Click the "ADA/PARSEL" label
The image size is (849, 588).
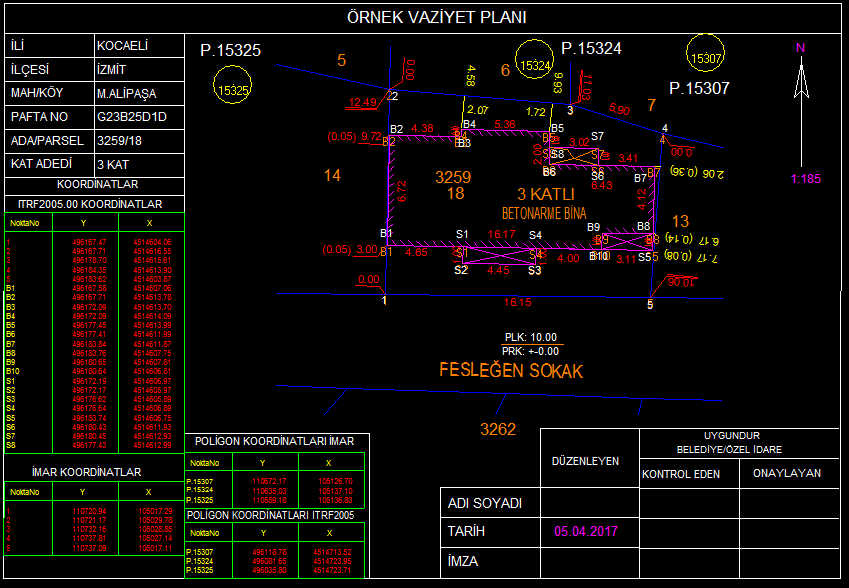(x=47, y=141)
